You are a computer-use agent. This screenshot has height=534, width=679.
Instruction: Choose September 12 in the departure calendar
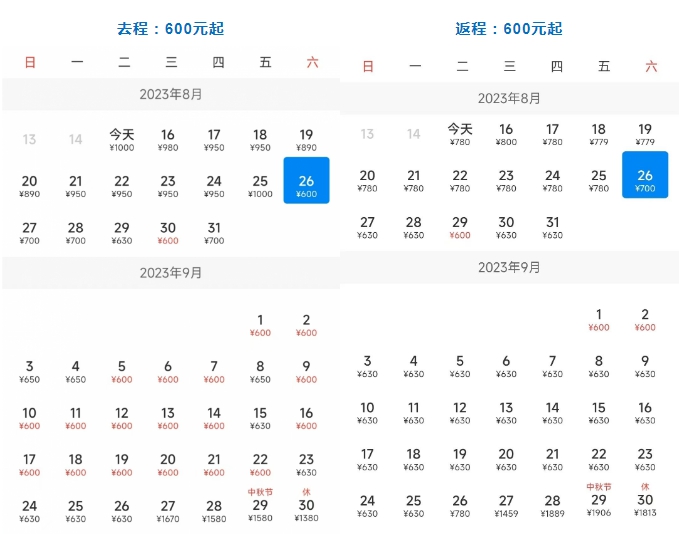coord(122,418)
